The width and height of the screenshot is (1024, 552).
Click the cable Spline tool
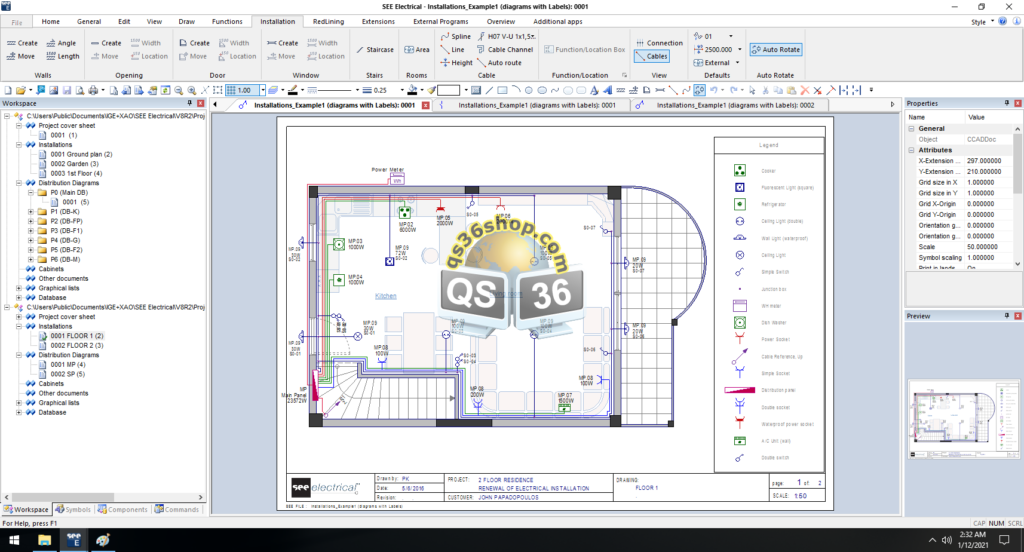(456, 37)
